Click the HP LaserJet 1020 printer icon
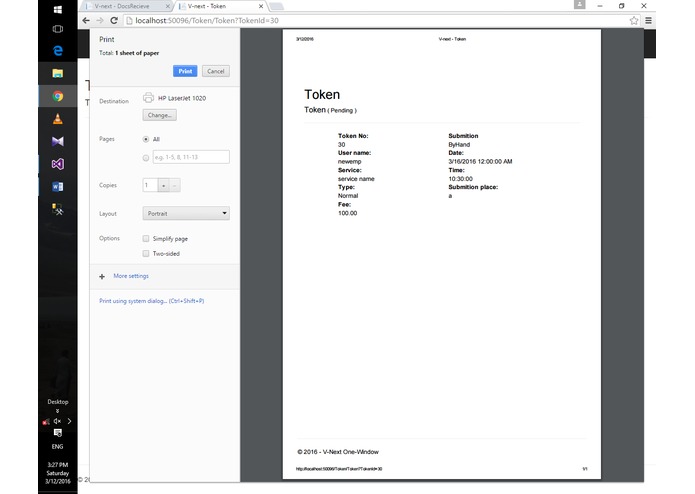695x494 pixels. point(148,98)
